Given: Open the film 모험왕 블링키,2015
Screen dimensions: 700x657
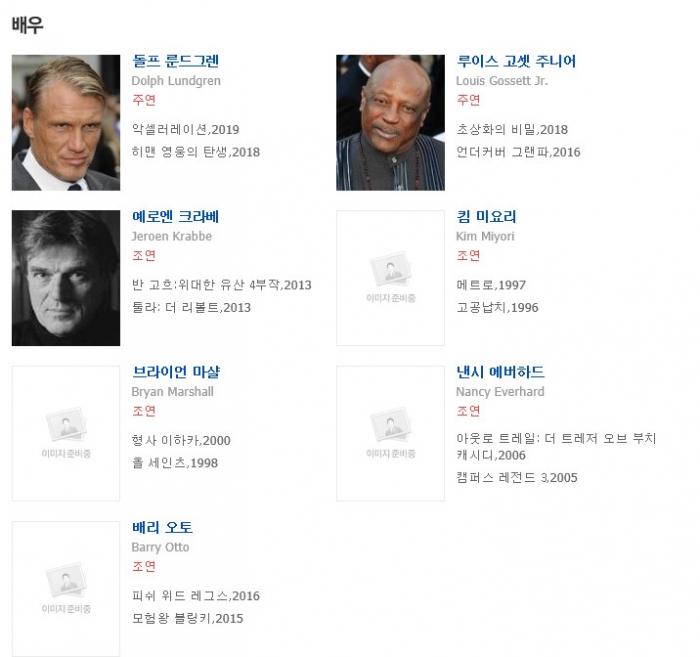Looking at the screenshot, I should click(x=188, y=618).
